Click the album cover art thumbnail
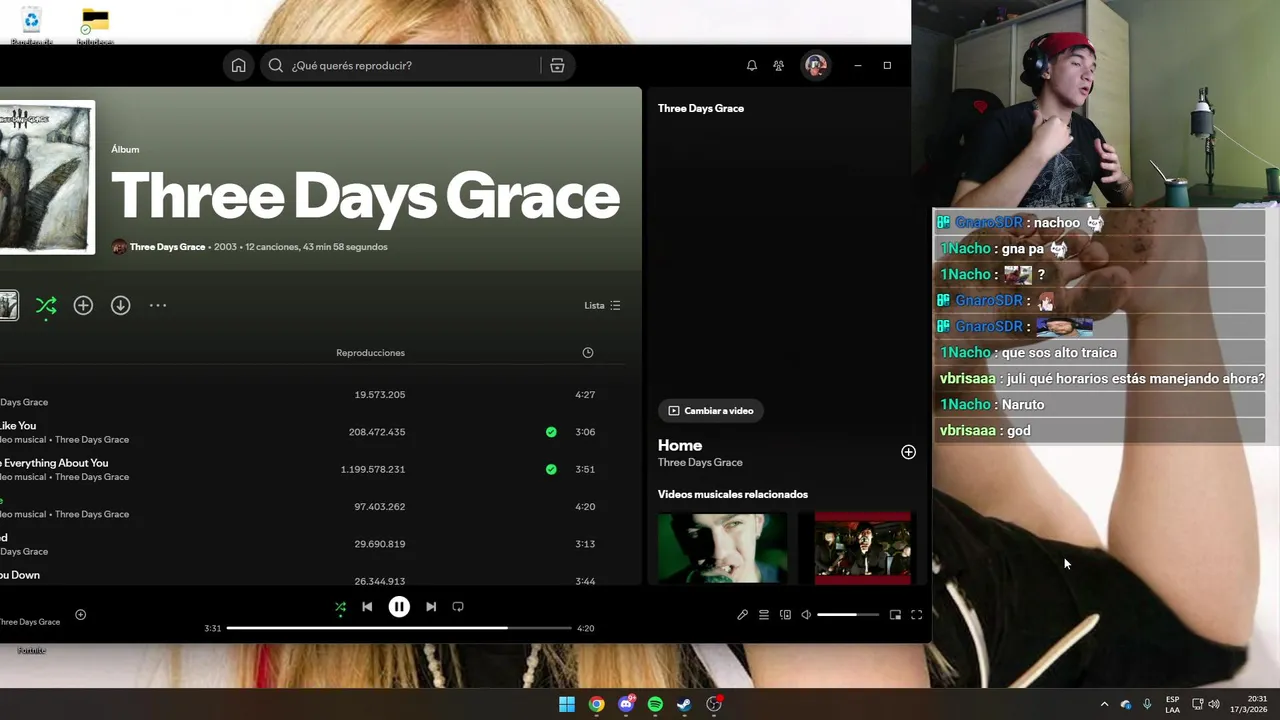 (x=46, y=177)
